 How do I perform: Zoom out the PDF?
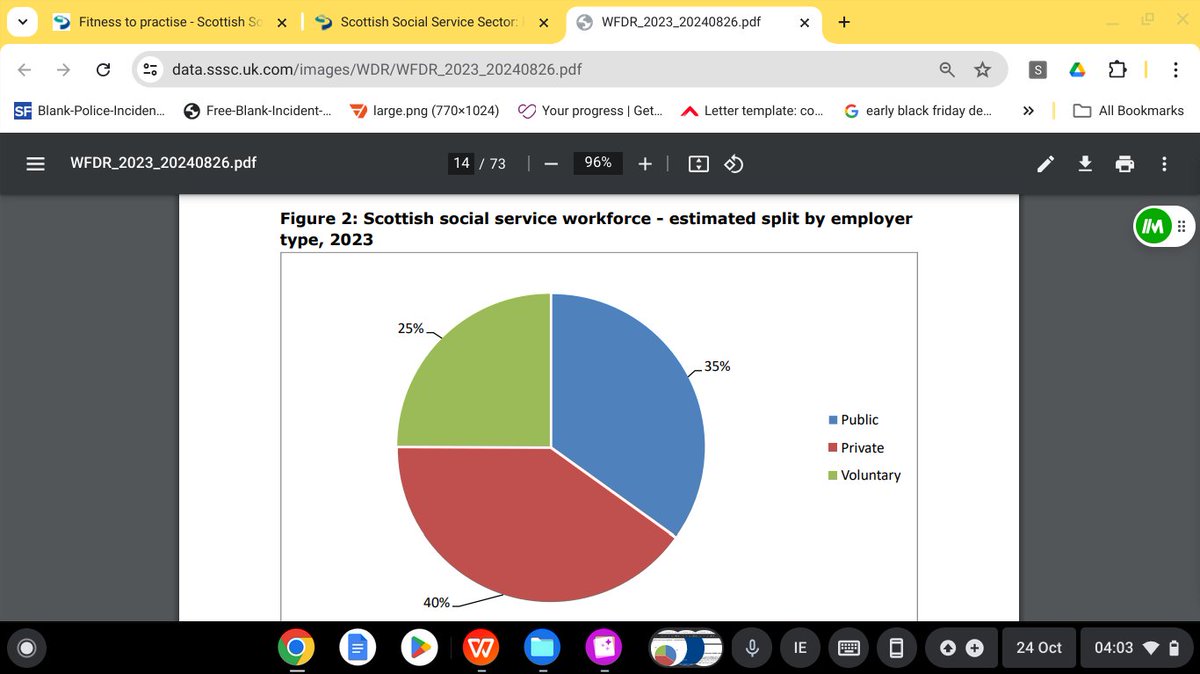[550, 163]
